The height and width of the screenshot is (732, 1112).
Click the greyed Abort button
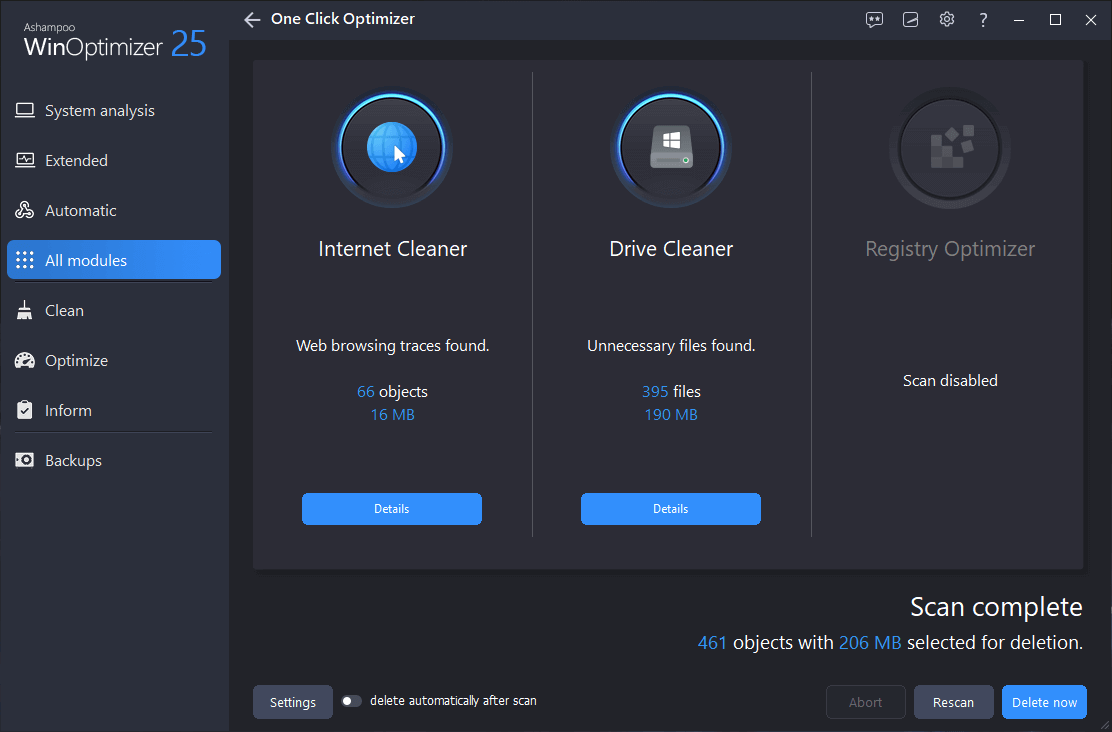[865, 702]
